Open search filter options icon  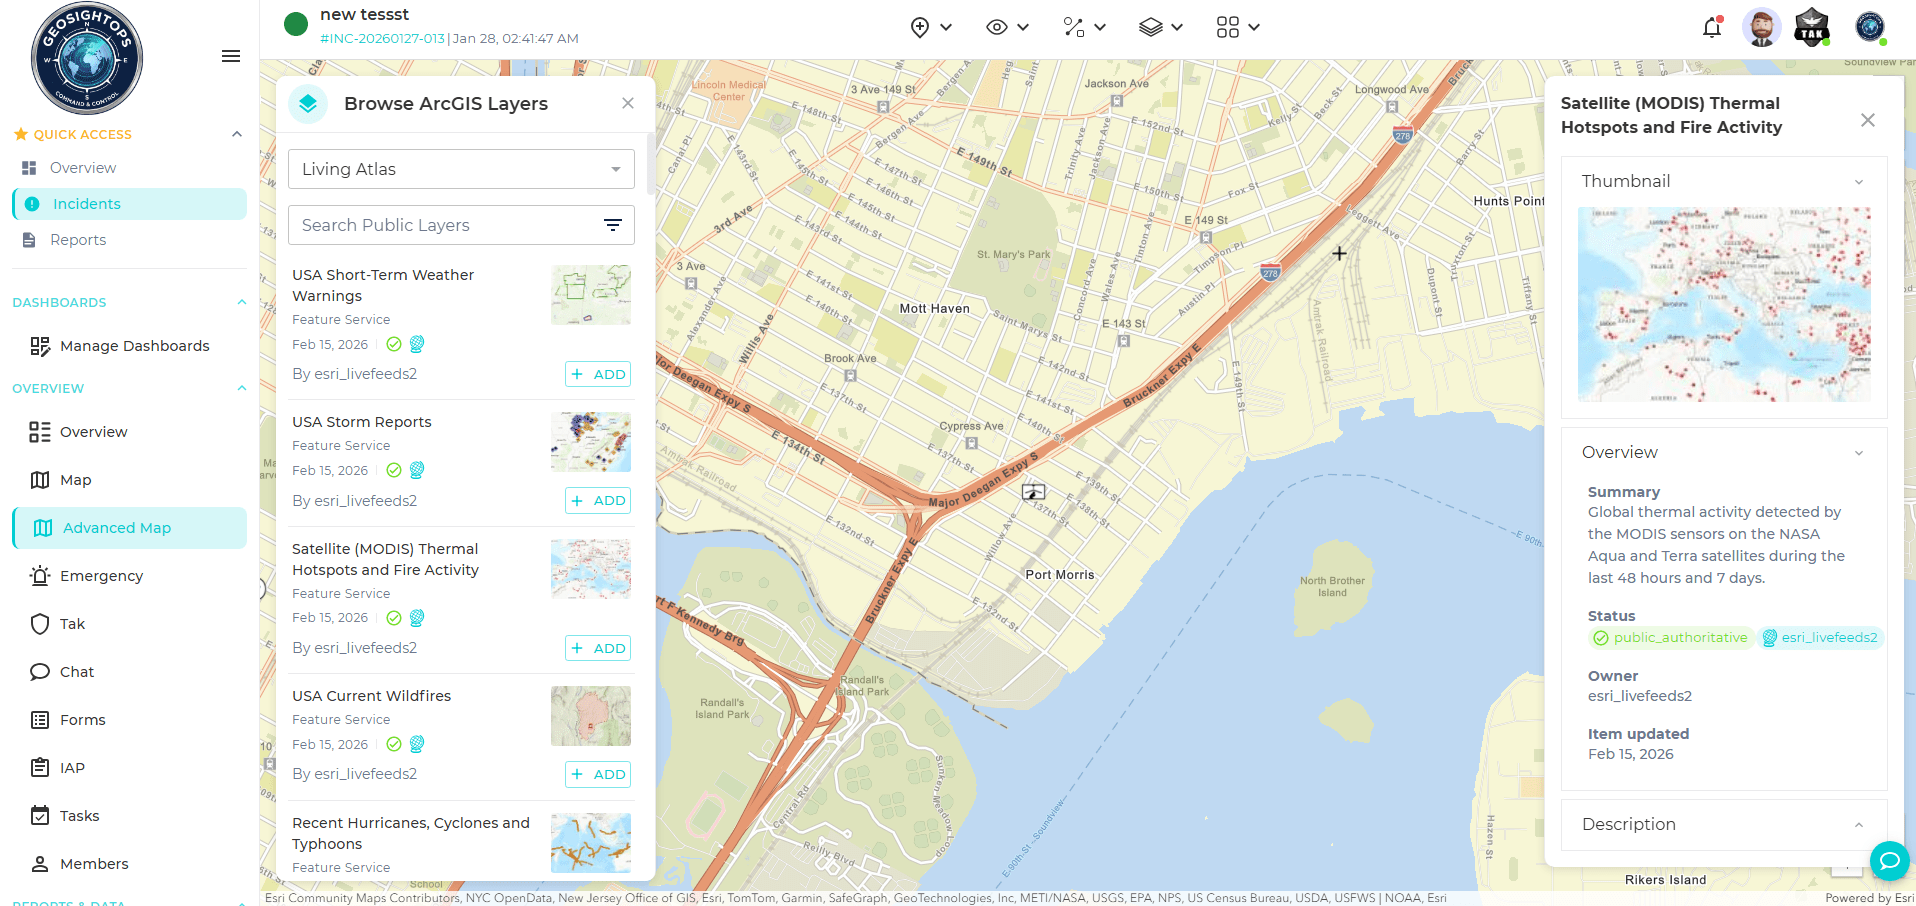tap(613, 225)
